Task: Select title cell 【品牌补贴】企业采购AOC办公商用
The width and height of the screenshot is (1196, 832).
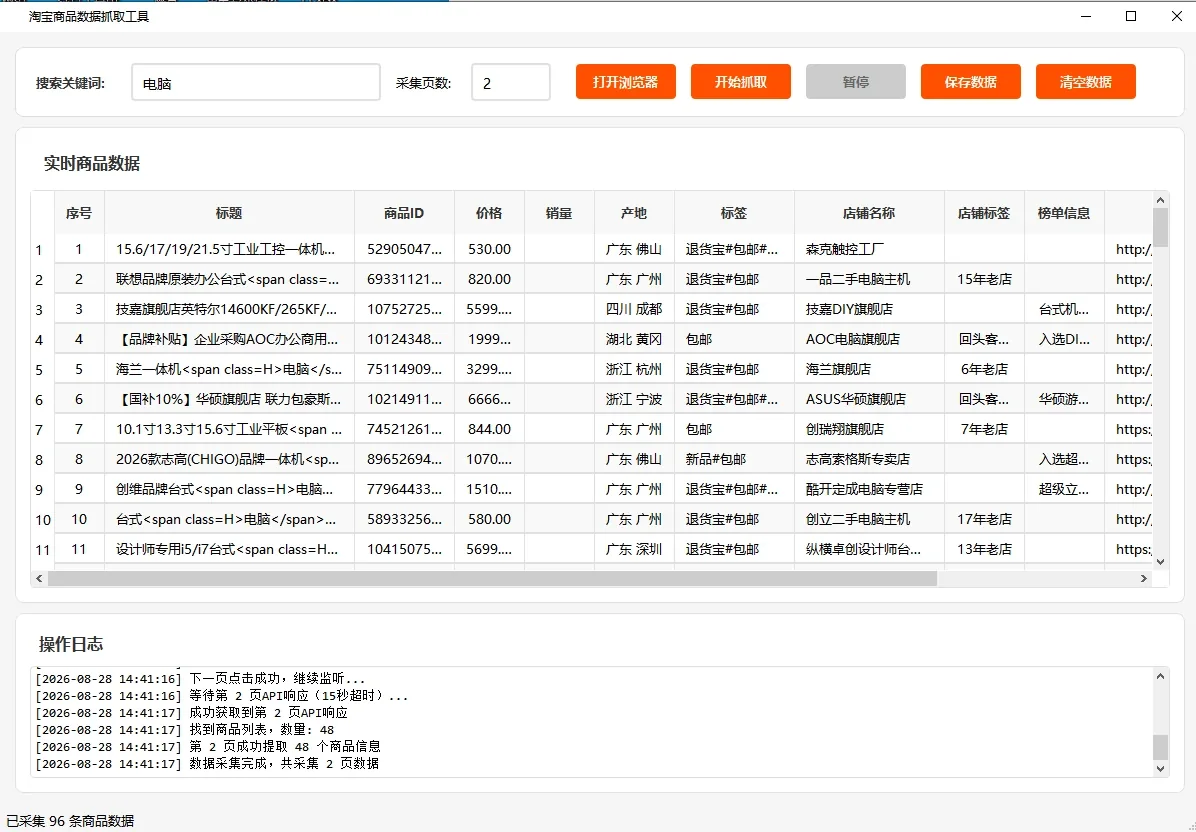Action: (x=230, y=339)
